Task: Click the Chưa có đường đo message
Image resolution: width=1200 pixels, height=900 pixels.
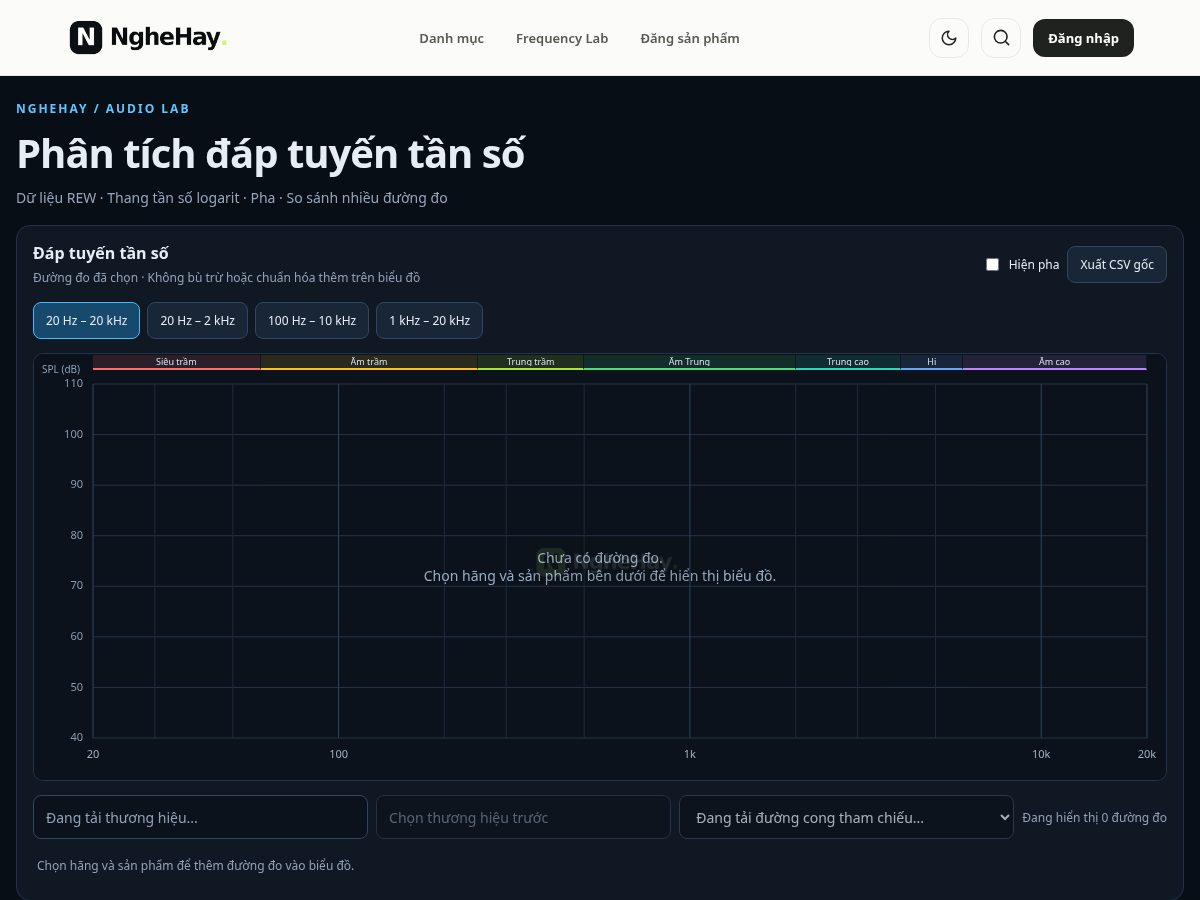Action: pyautogui.click(x=600, y=558)
